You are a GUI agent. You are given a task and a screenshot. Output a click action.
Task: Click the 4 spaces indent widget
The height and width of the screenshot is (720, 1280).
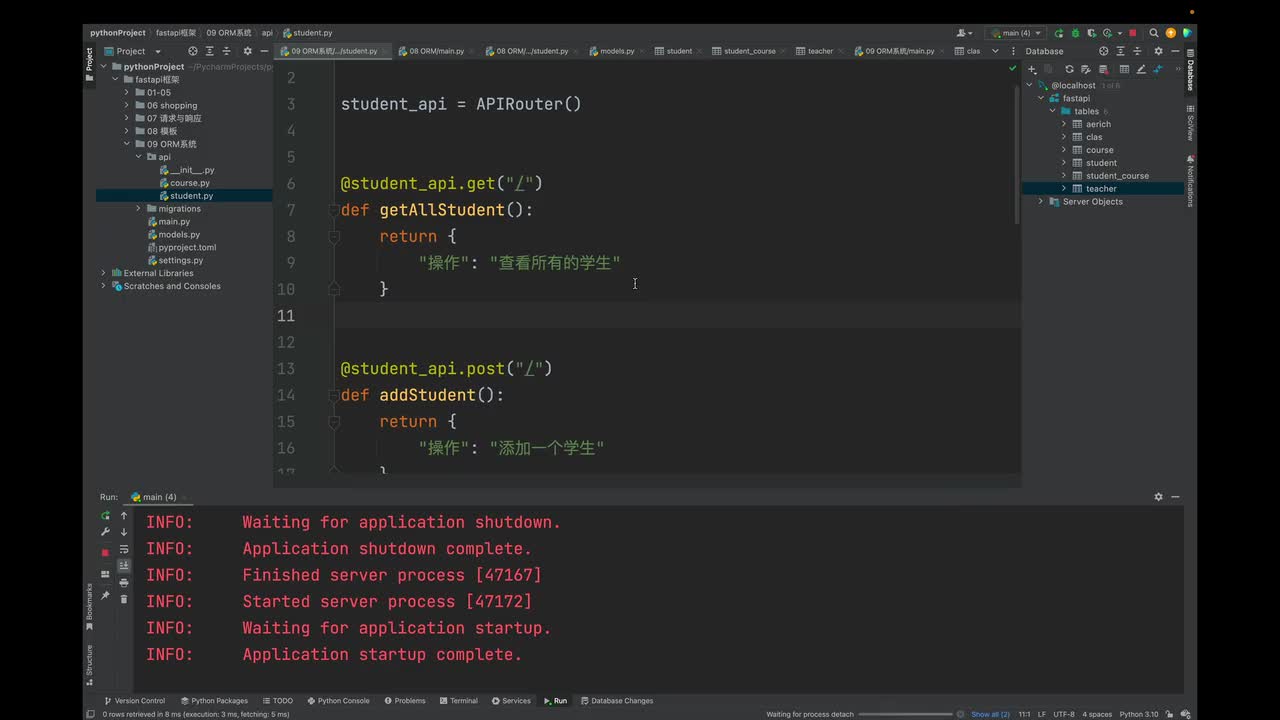(x=1097, y=714)
